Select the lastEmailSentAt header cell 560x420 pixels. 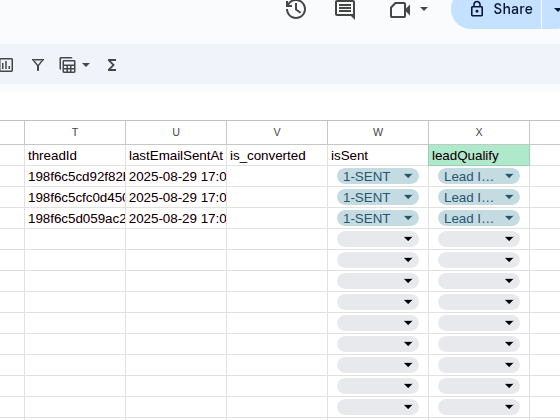click(176, 156)
